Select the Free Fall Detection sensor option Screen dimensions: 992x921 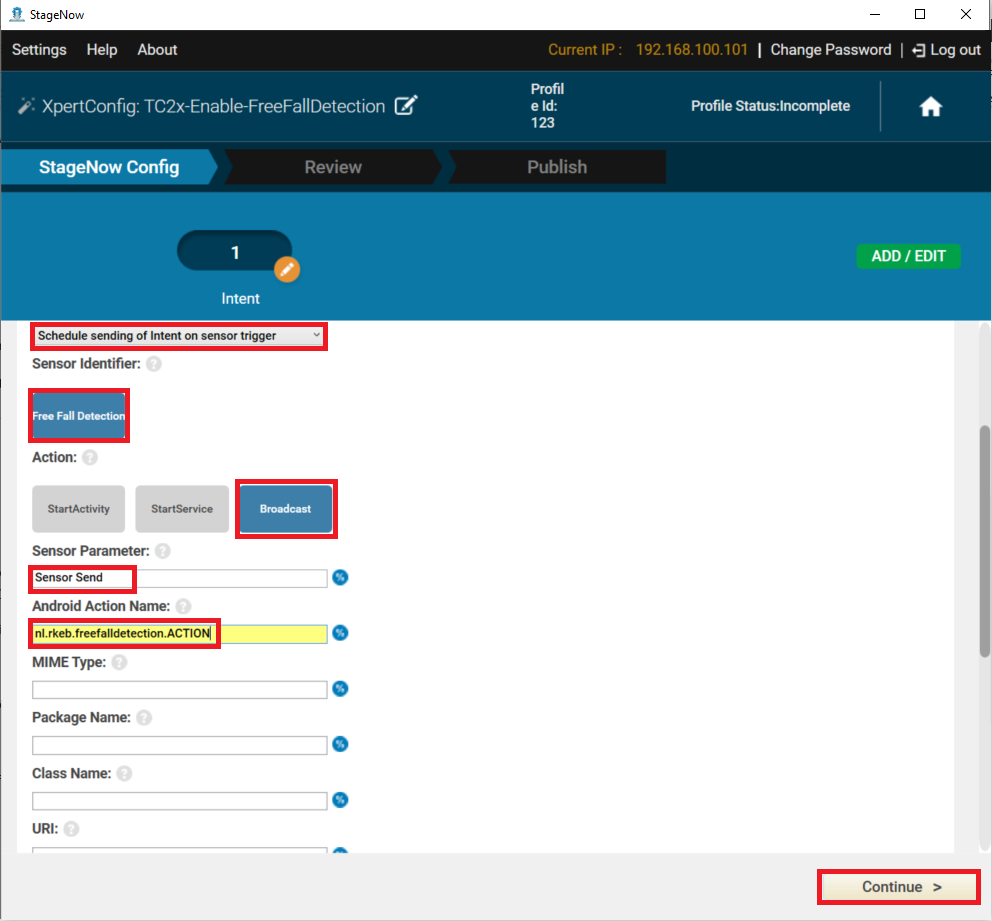pos(78,416)
